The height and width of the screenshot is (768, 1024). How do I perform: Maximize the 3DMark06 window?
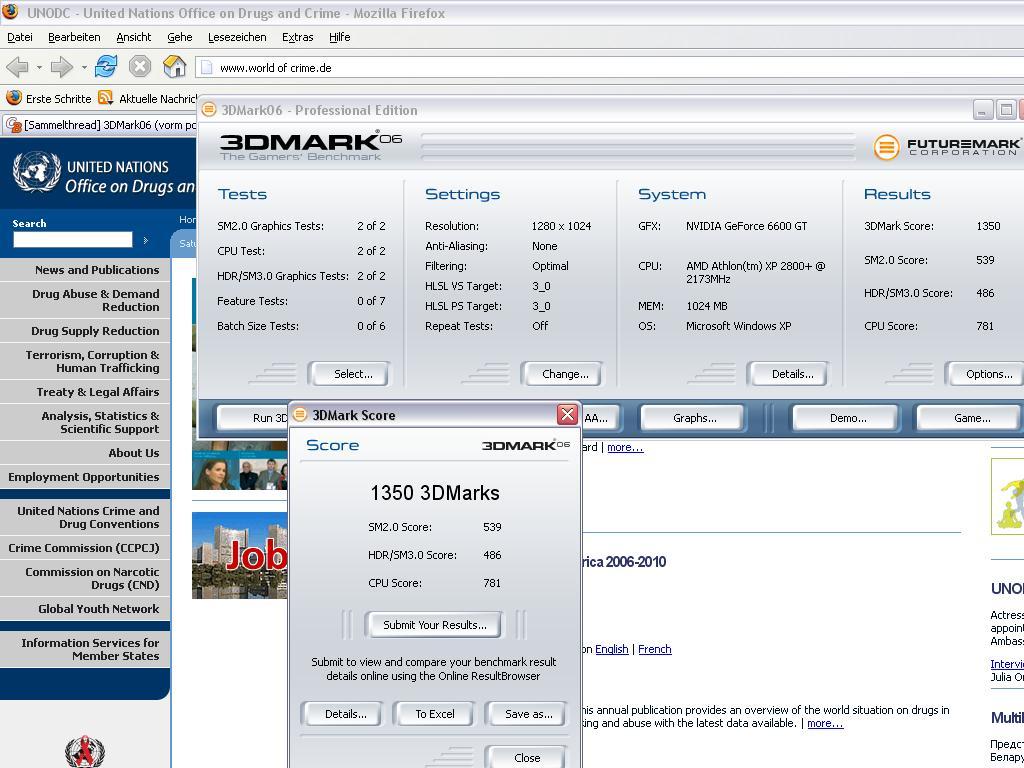click(x=1006, y=110)
